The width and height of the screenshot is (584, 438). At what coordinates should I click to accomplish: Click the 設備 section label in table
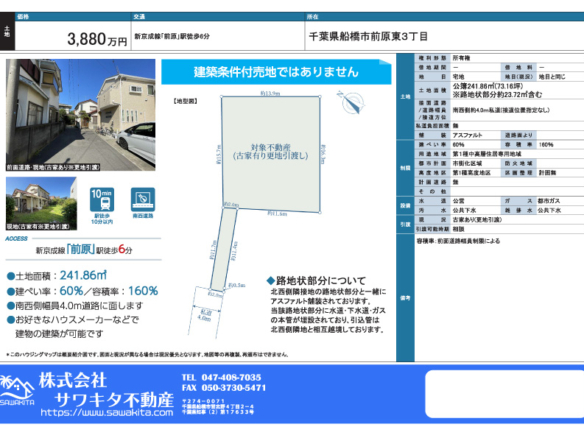(405, 206)
